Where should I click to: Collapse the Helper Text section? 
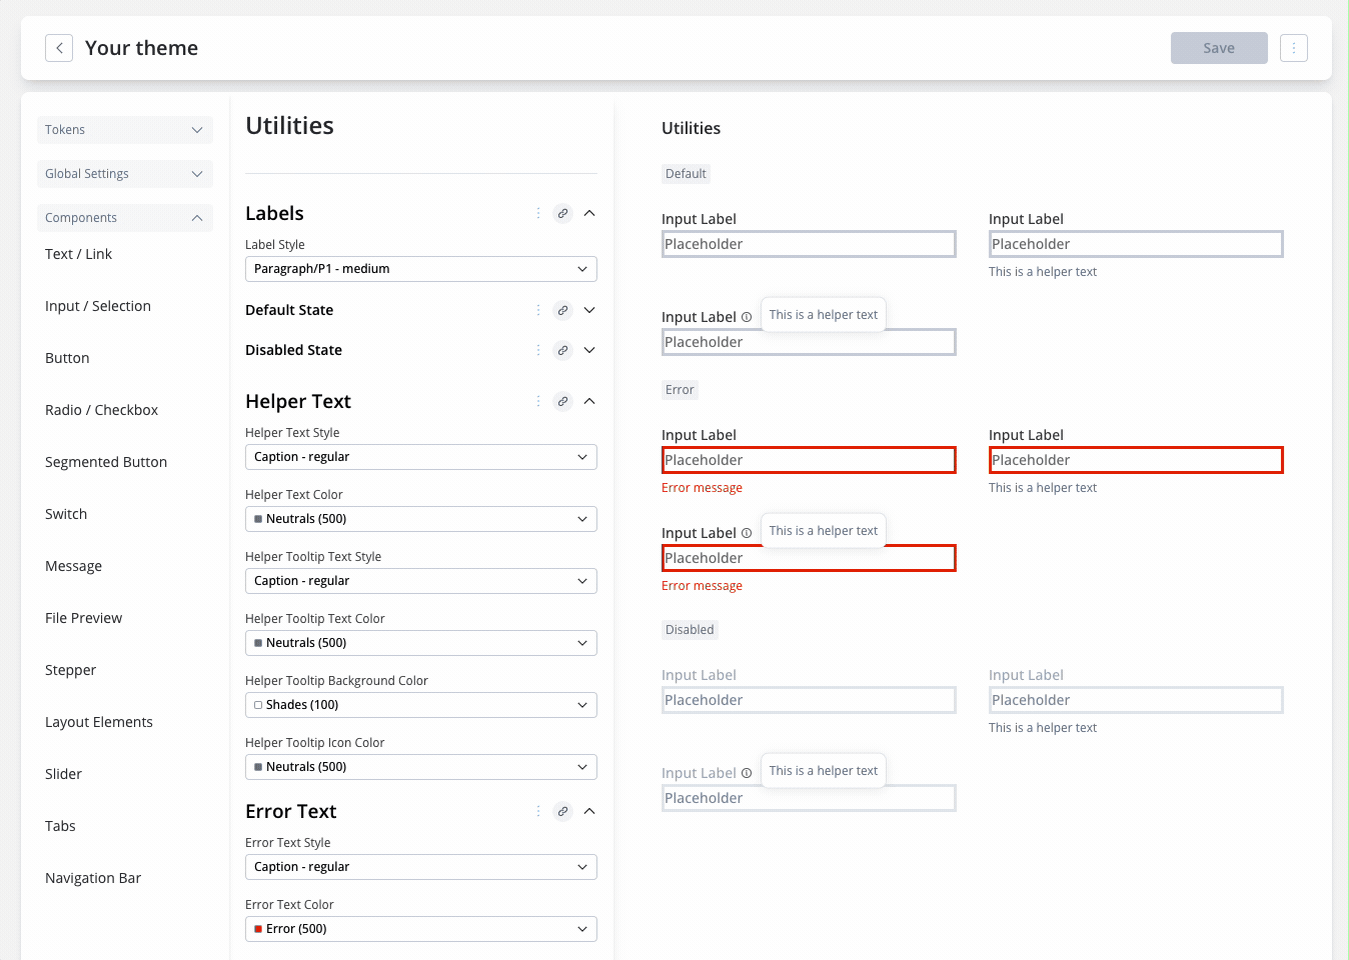pos(590,401)
